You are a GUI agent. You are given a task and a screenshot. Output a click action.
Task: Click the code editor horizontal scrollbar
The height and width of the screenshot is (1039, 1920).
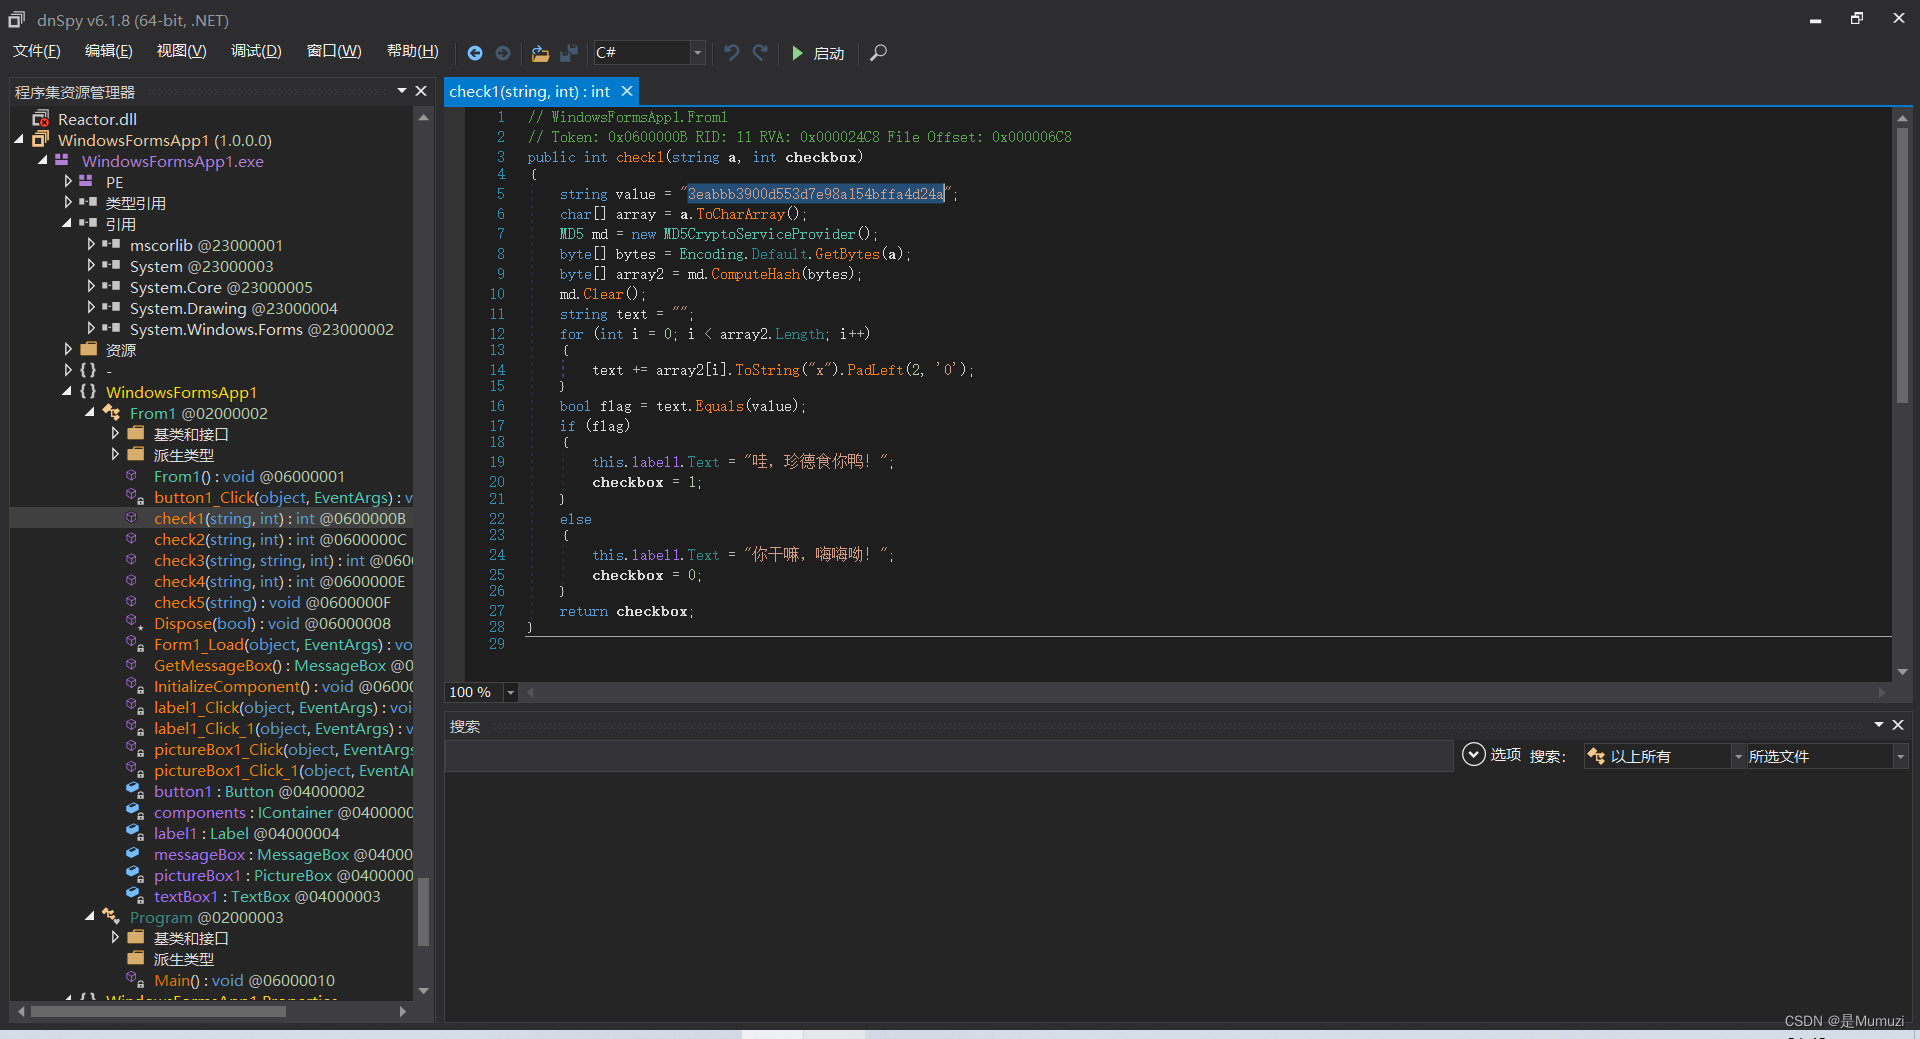pos(1206,692)
